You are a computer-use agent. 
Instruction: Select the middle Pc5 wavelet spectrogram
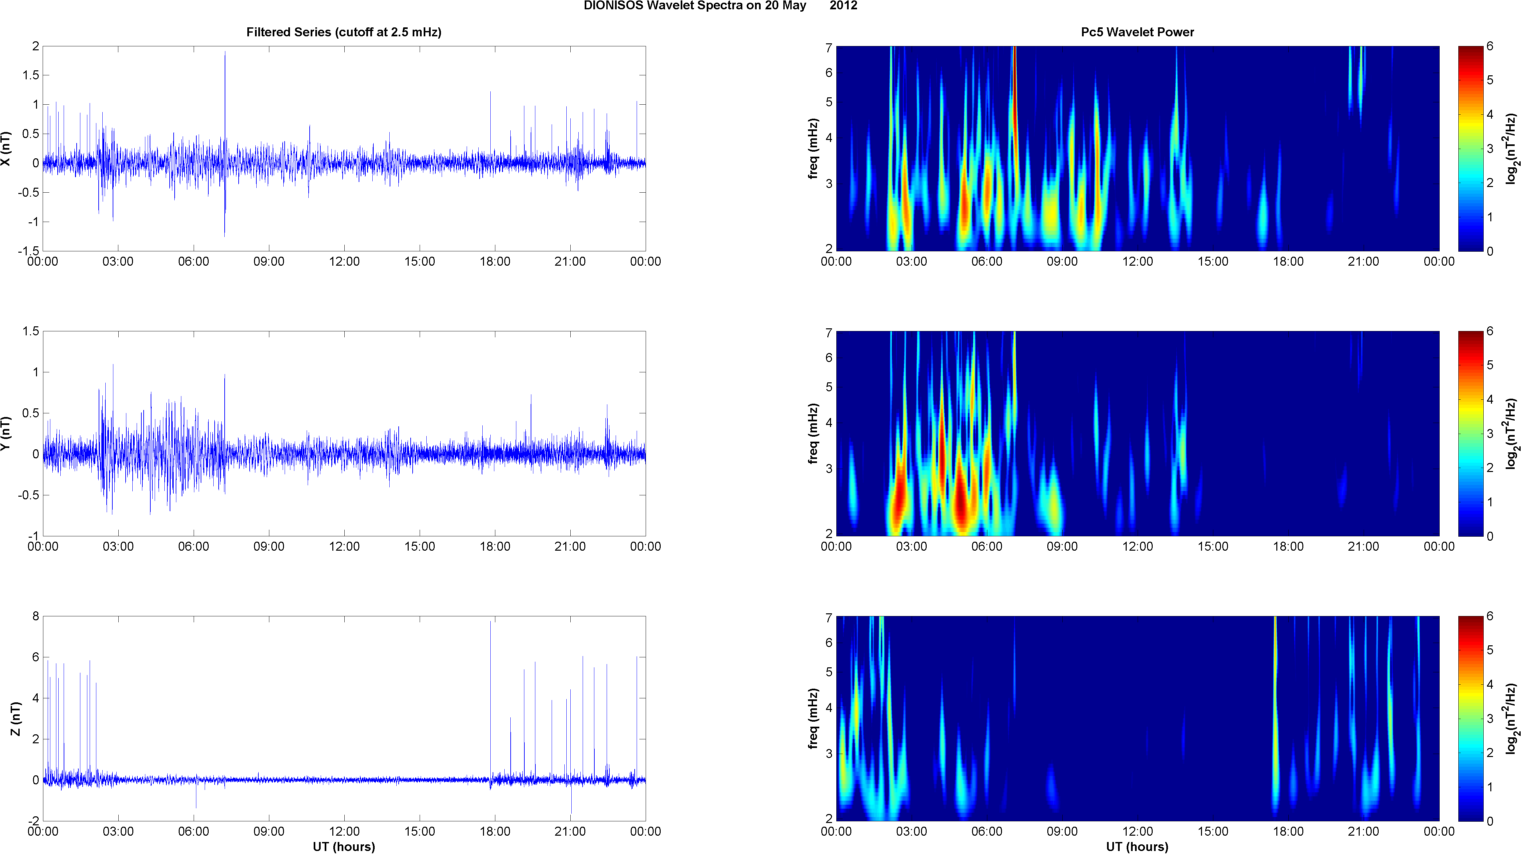(x=1137, y=434)
